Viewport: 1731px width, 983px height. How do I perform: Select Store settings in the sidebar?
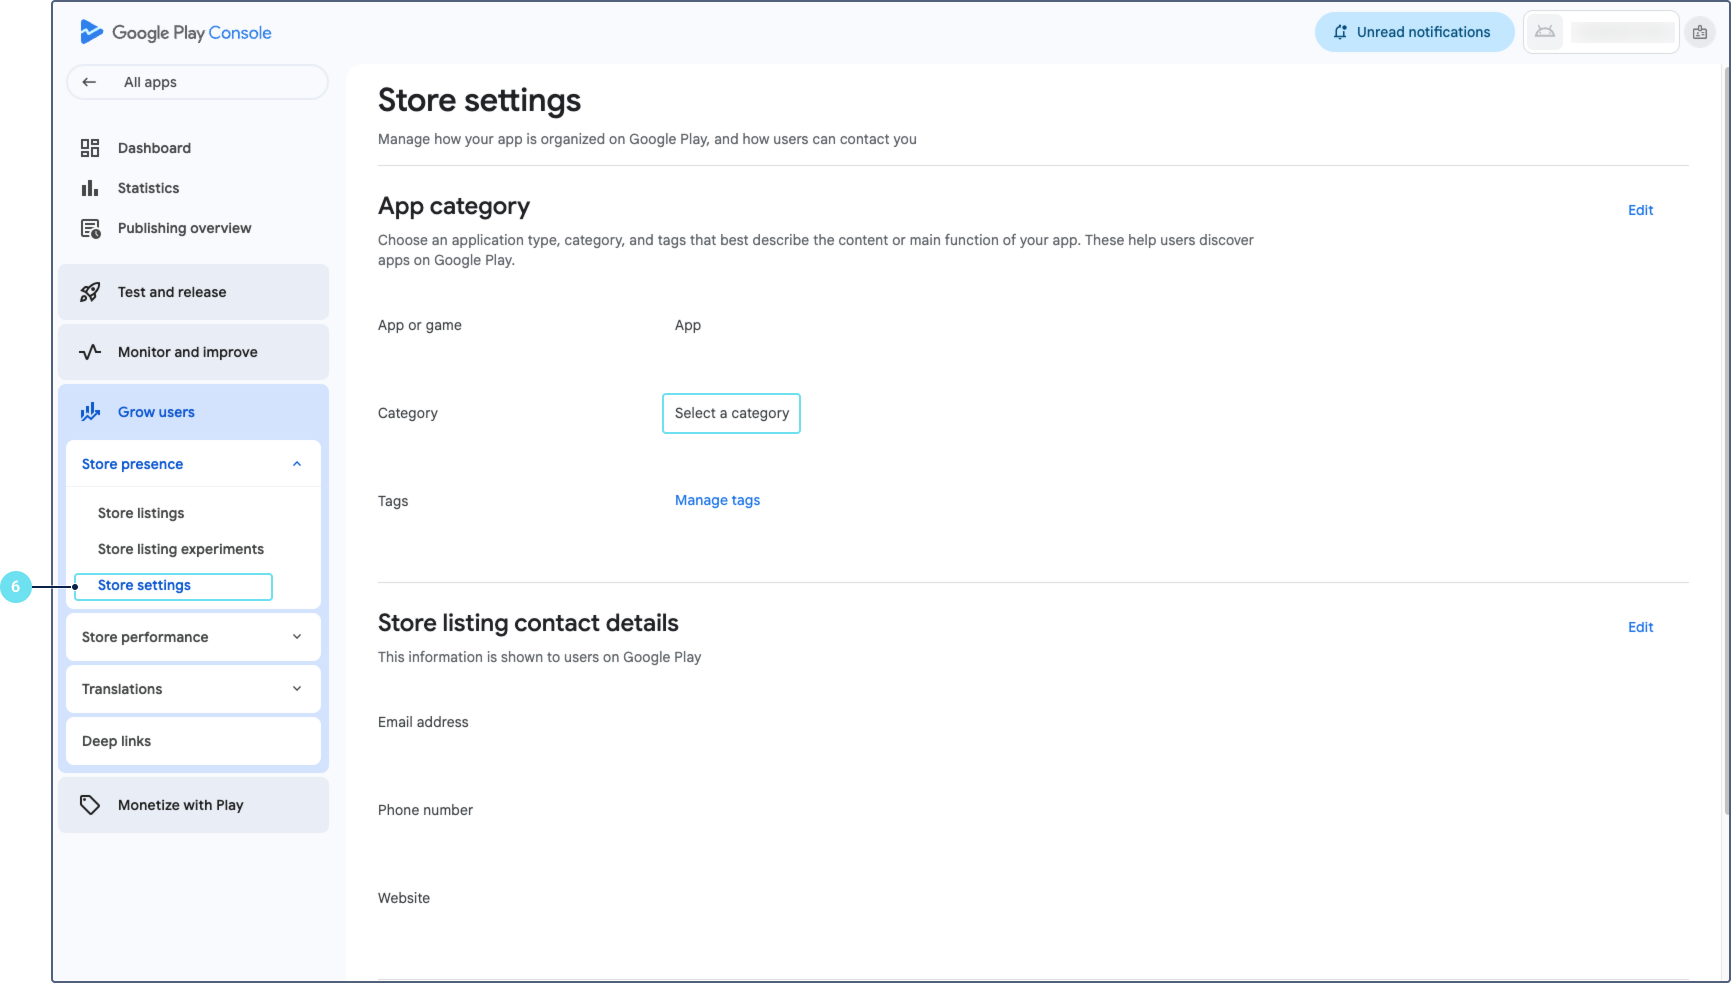173,586
